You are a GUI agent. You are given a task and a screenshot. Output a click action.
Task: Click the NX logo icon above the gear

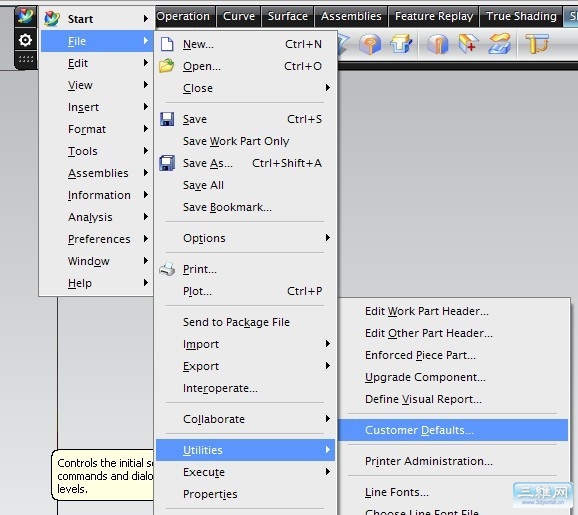click(25, 16)
